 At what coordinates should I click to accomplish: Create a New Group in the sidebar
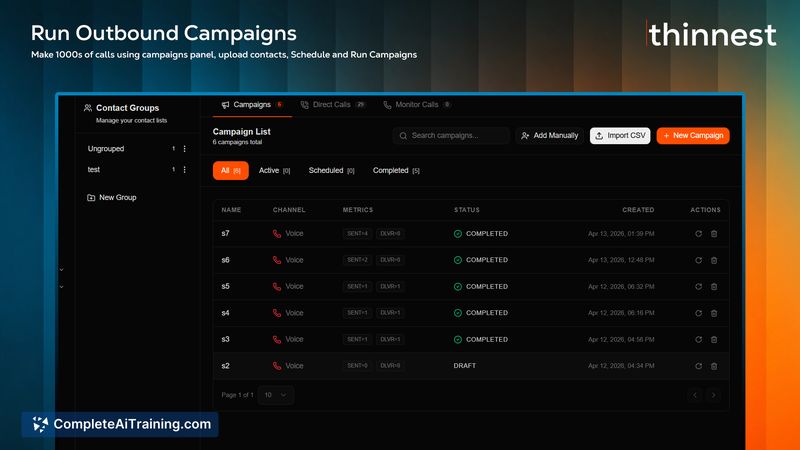(x=112, y=197)
